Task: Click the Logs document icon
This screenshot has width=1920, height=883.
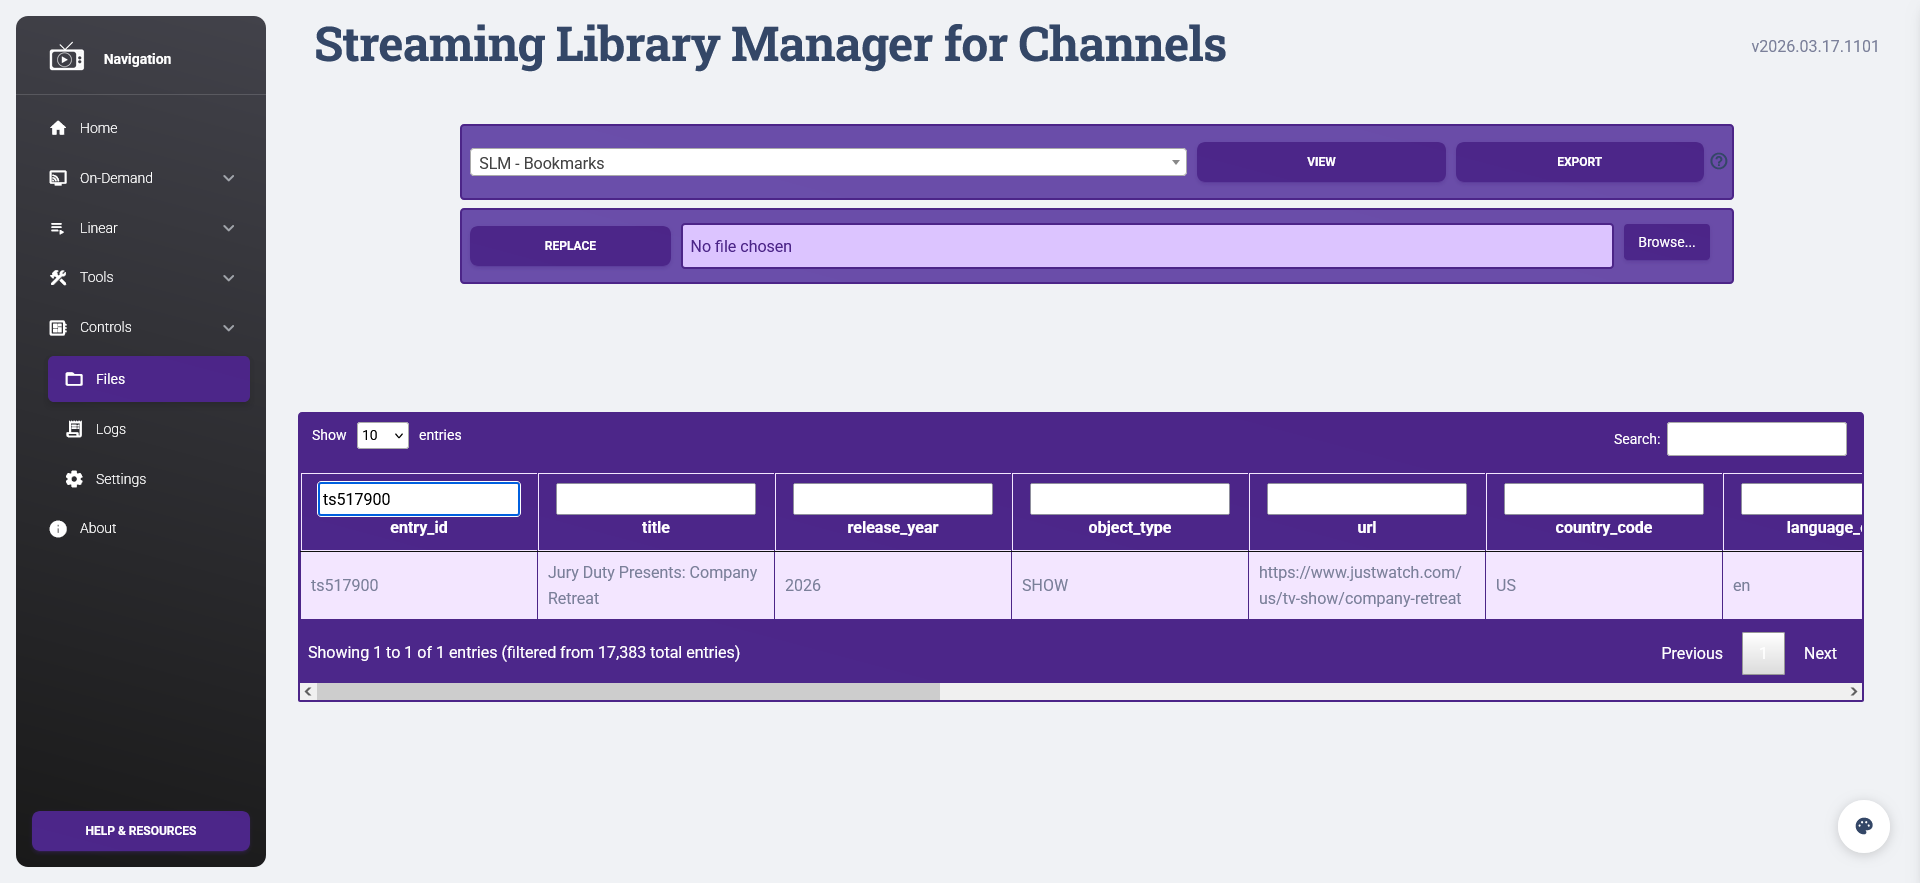Action: point(74,429)
